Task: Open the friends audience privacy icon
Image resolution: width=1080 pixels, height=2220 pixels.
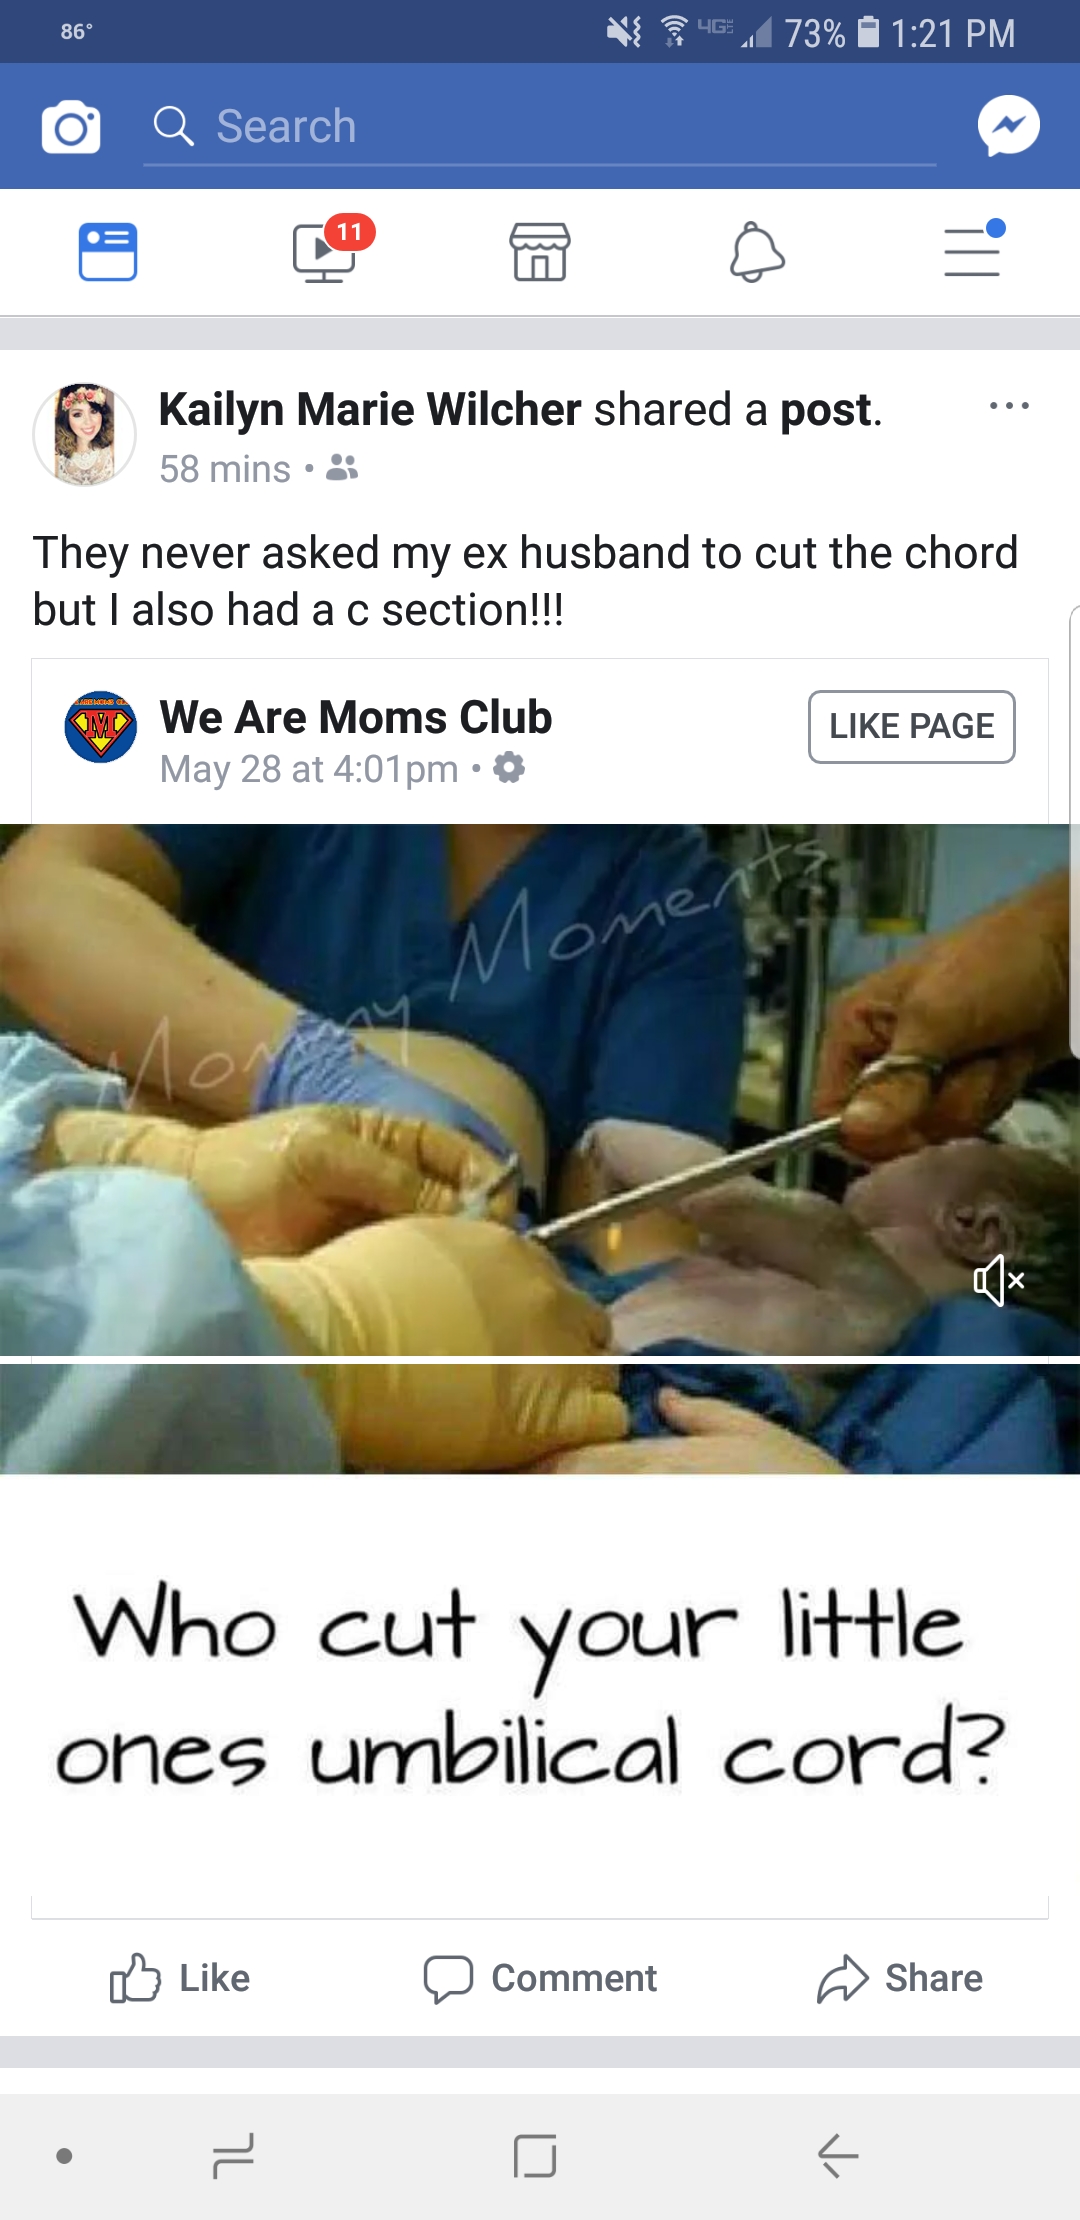Action: (x=342, y=467)
